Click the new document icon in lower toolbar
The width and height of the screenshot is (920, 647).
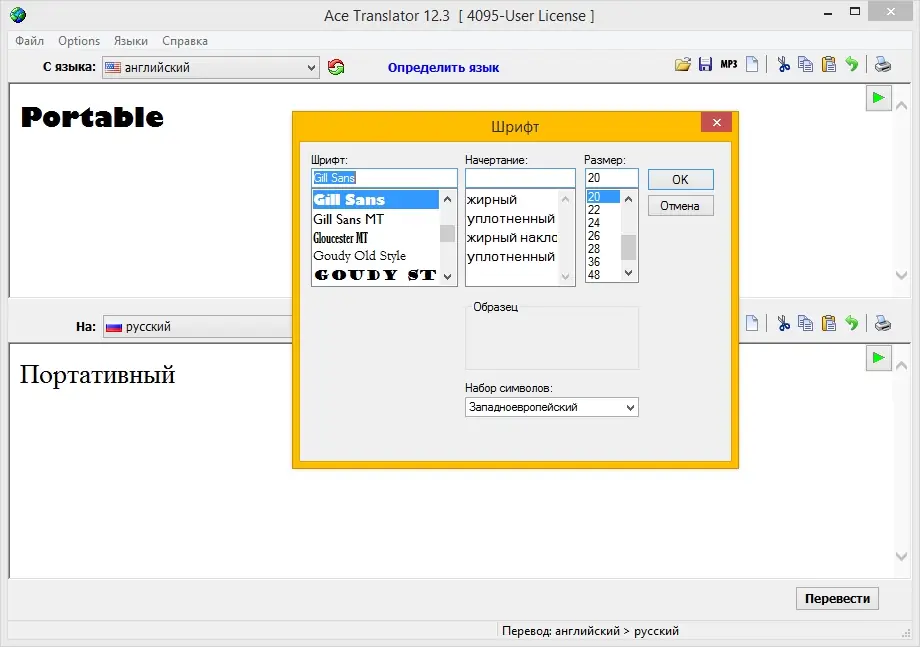(752, 323)
